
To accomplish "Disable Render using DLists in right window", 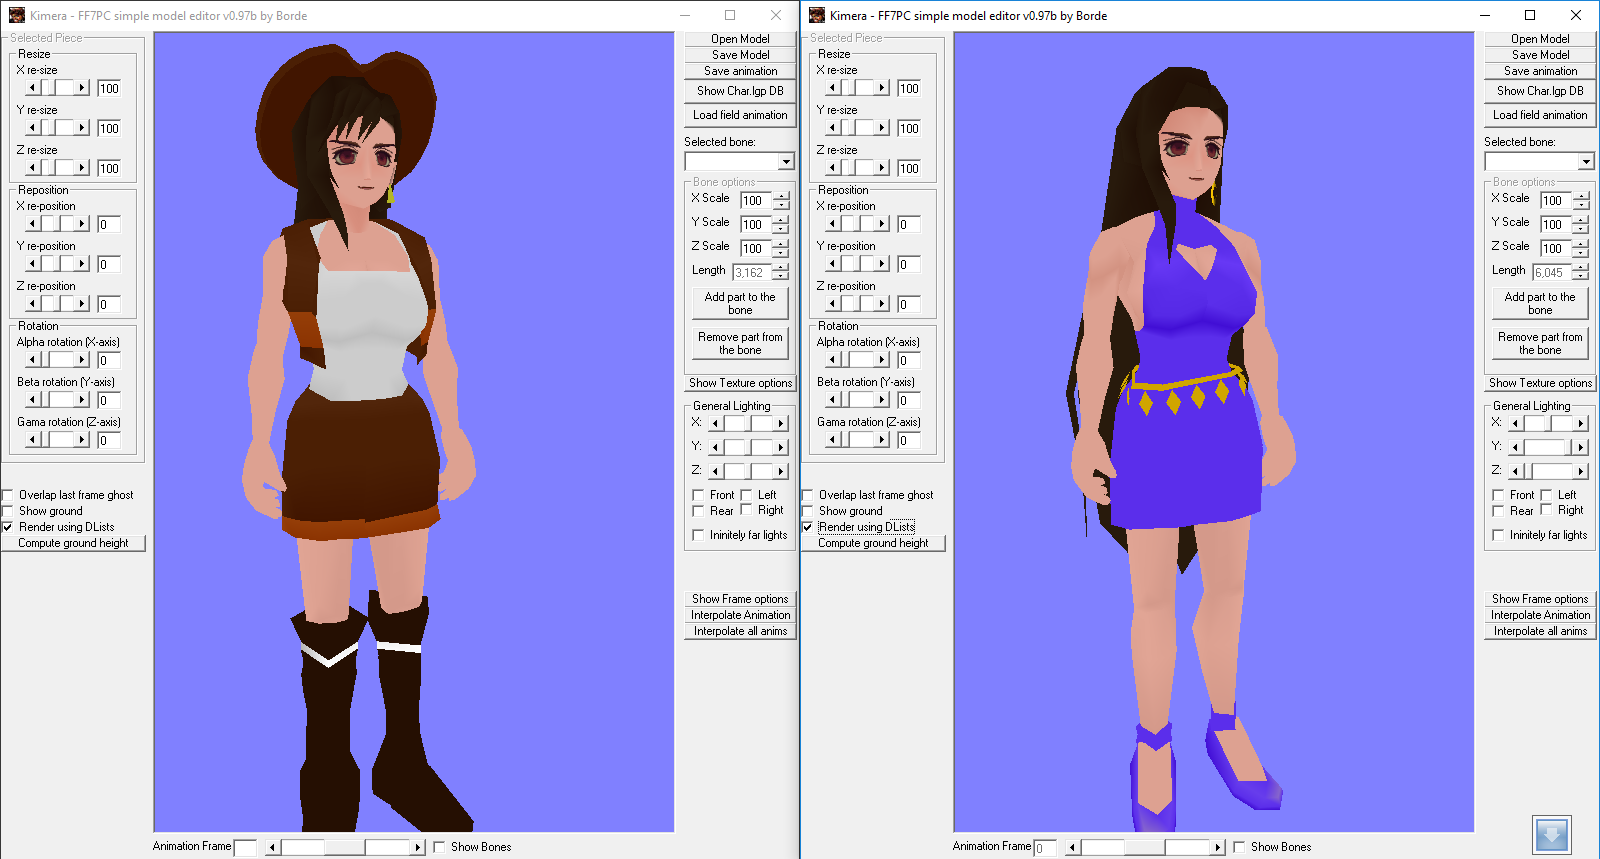I will pyautogui.click(x=808, y=527).
